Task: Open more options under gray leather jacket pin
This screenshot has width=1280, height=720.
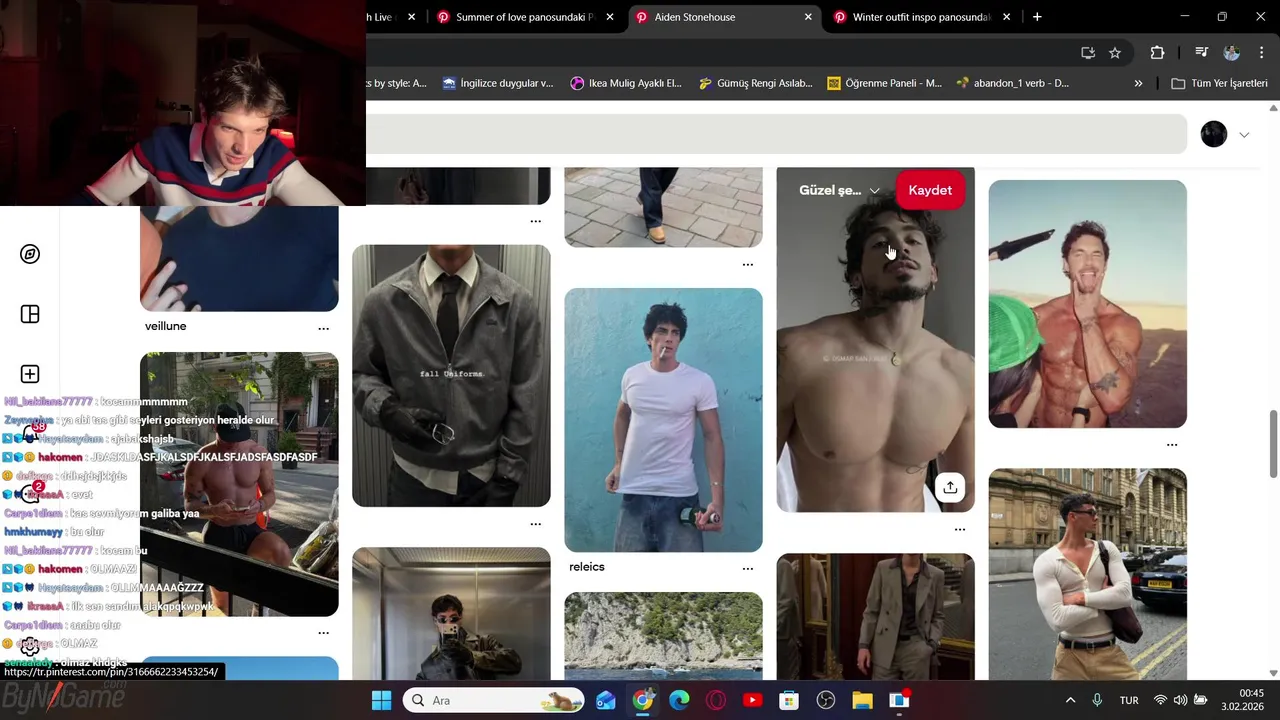Action: (535, 523)
